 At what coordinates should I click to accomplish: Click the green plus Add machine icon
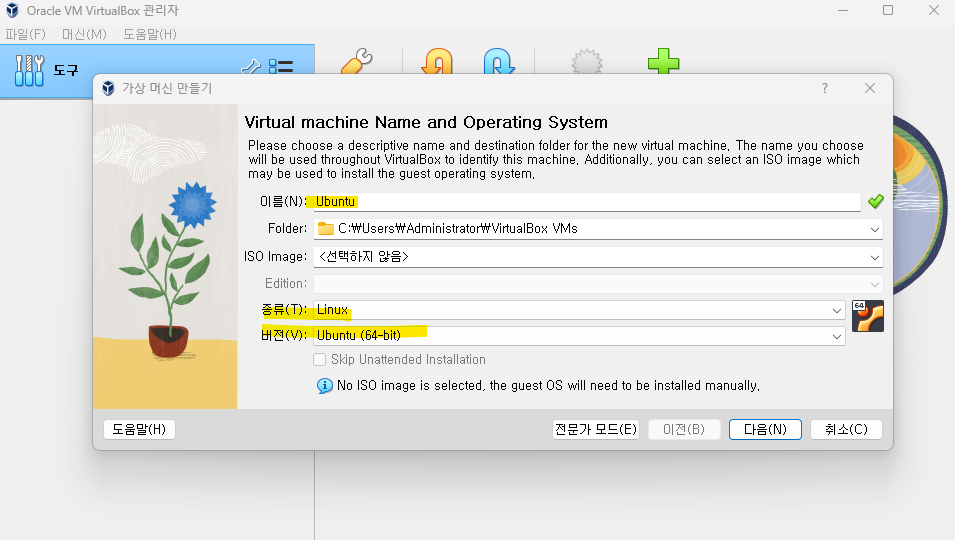pyautogui.click(x=663, y=61)
